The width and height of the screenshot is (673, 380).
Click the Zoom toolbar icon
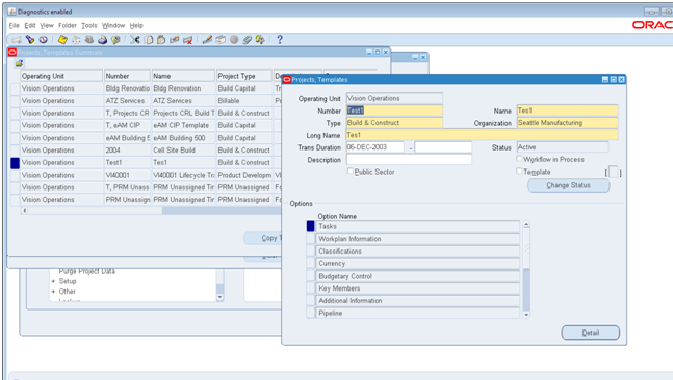pos(221,40)
